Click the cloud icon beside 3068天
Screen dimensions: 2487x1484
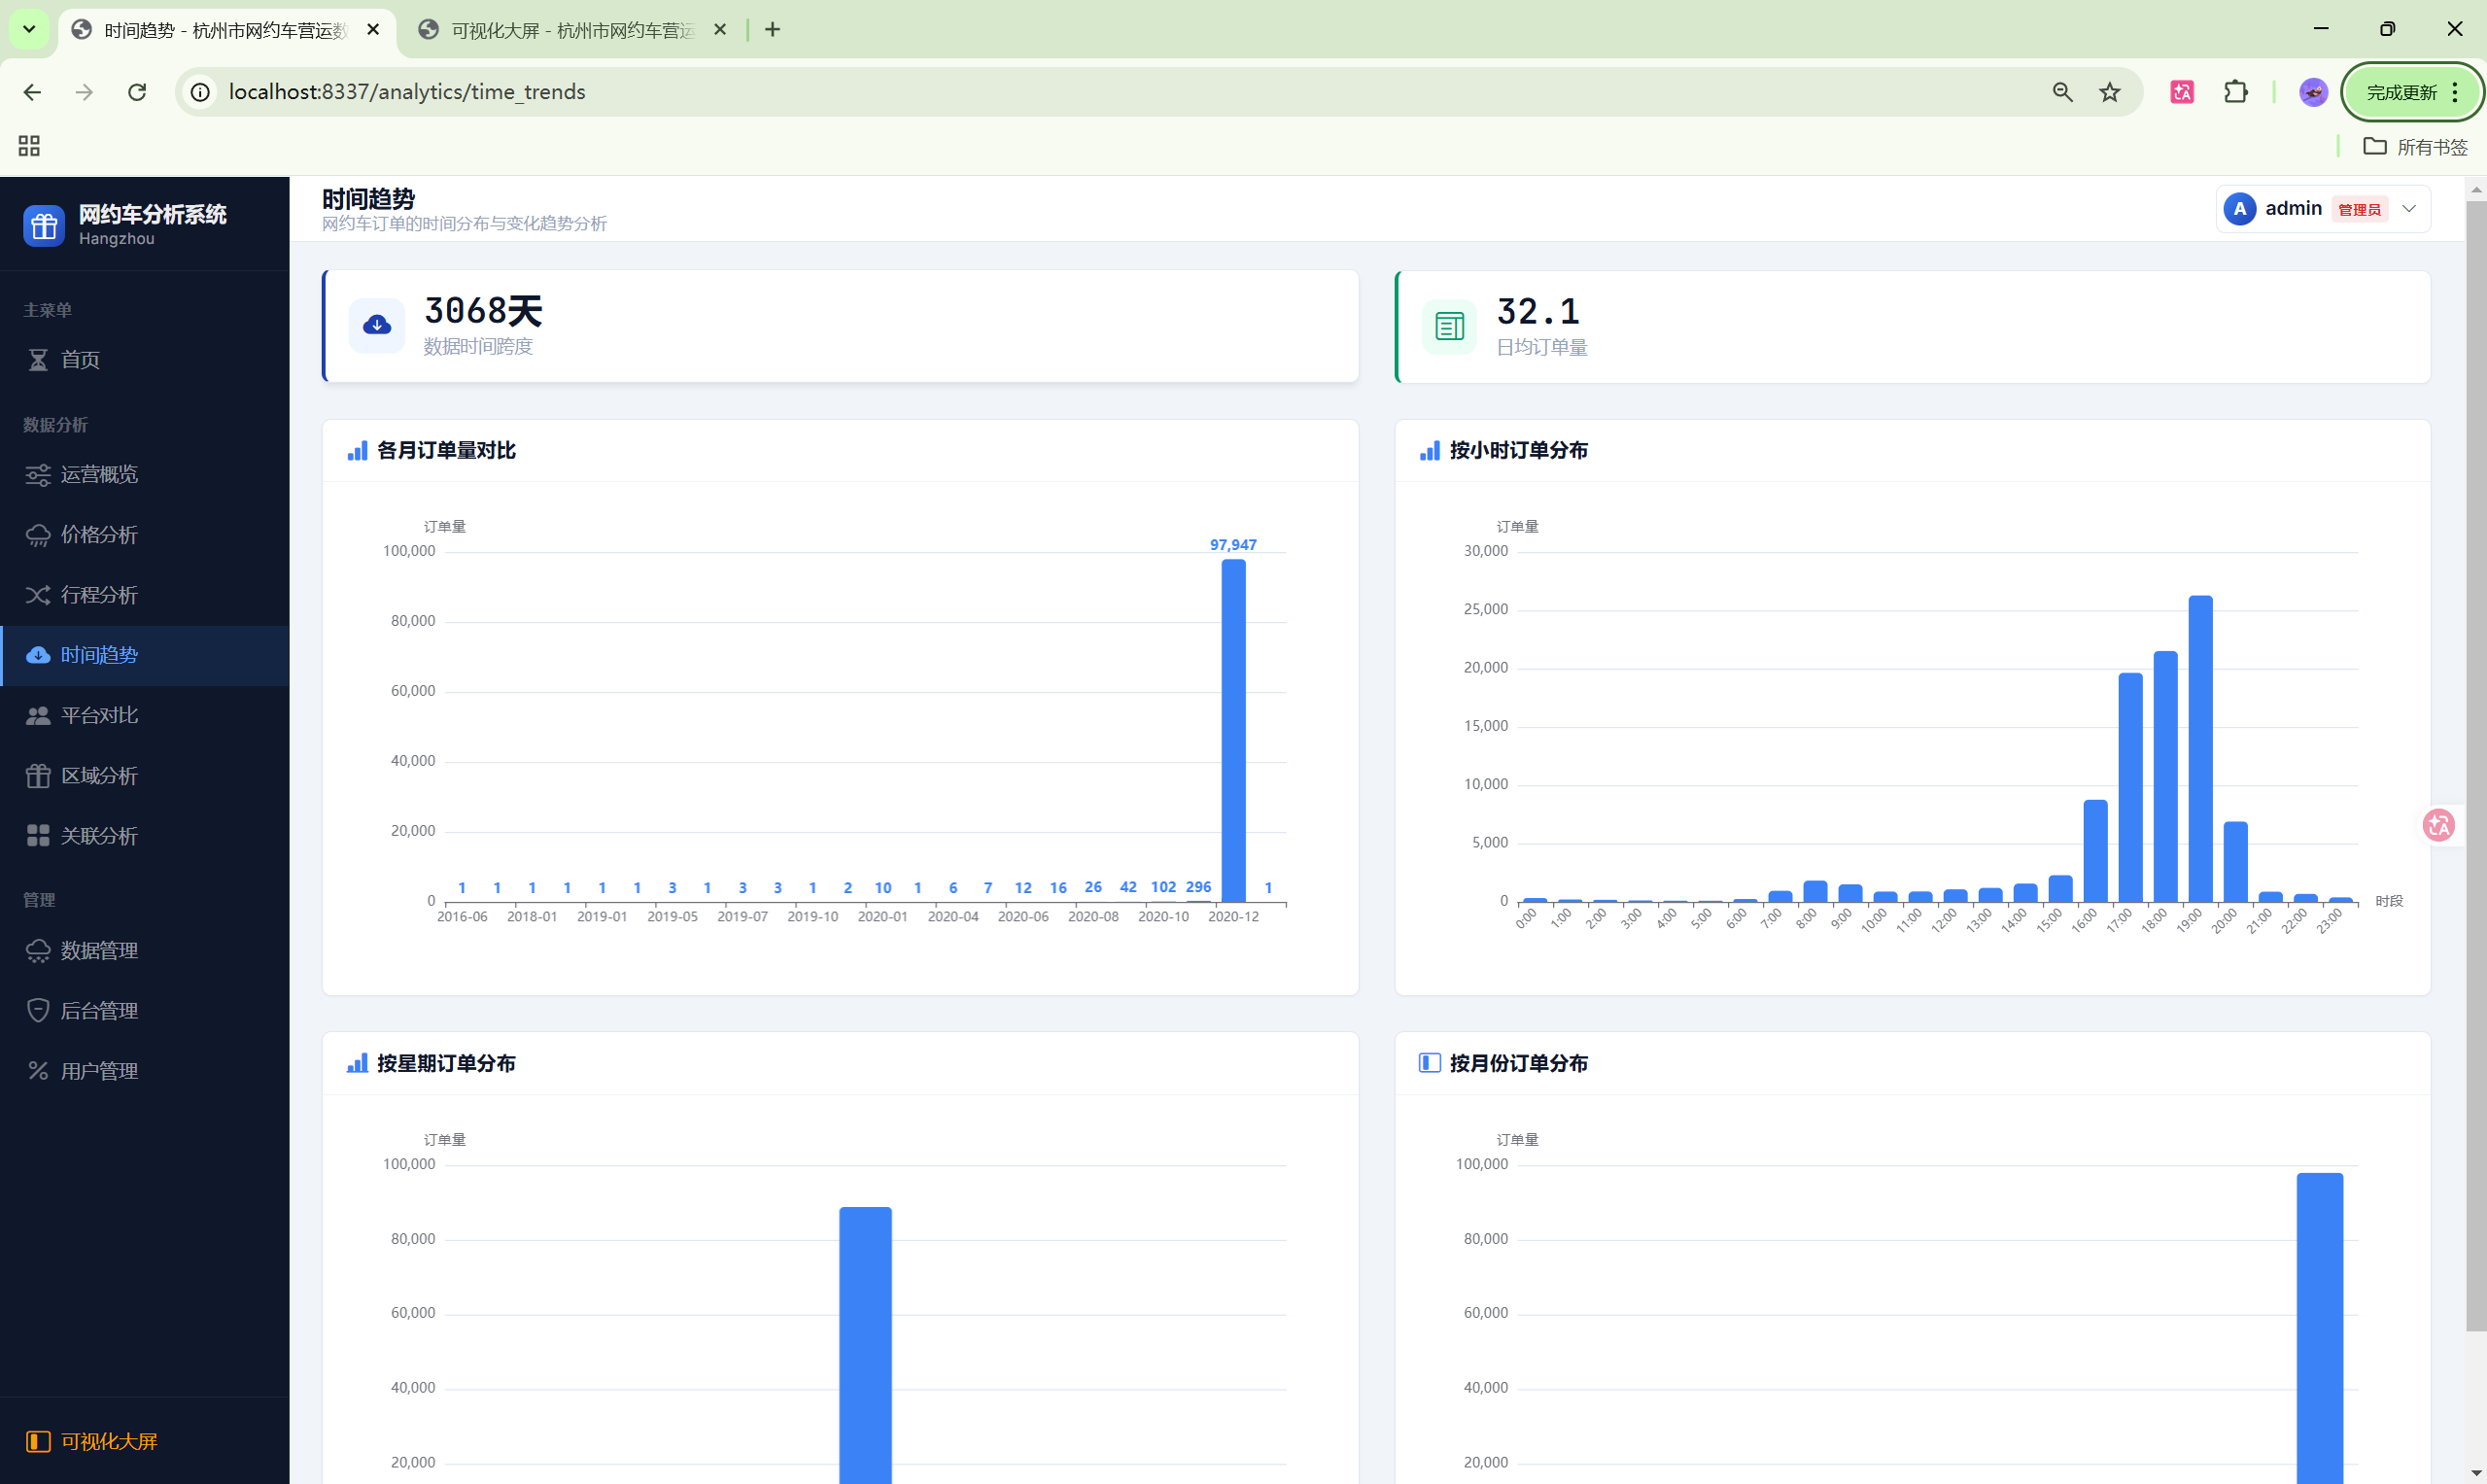point(377,325)
